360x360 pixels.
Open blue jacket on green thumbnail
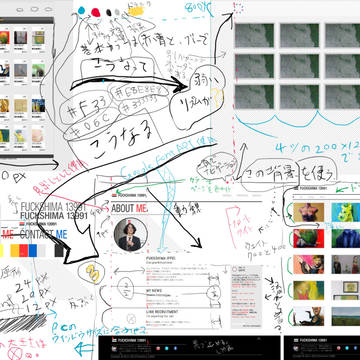point(346,238)
